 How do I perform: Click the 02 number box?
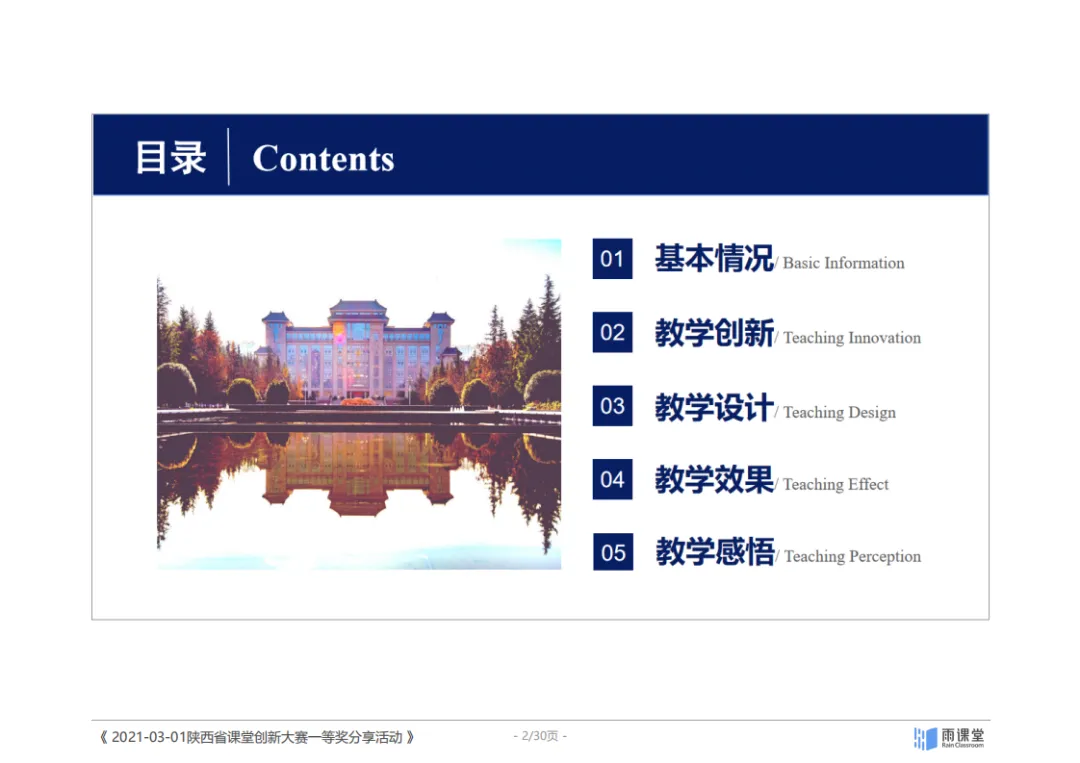pos(612,332)
